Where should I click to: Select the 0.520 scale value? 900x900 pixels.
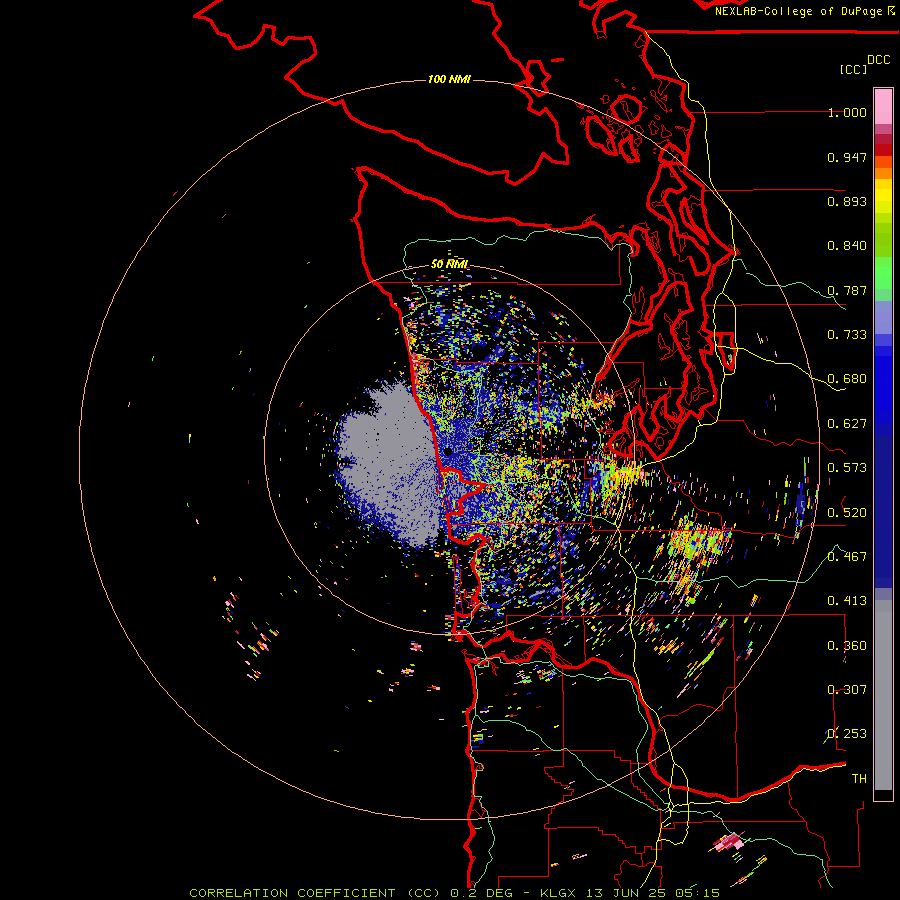847,513
